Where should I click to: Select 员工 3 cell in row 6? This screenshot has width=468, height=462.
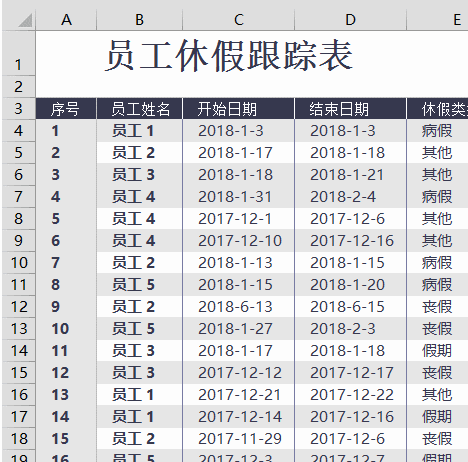tap(139, 175)
